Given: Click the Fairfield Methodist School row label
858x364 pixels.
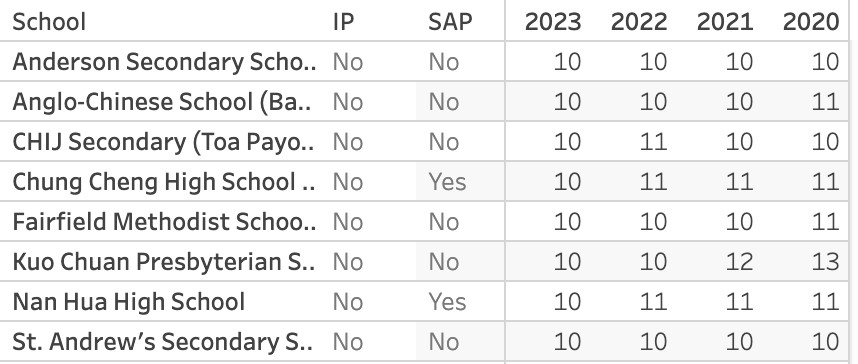Looking at the screenshot, I should (164, 222).
